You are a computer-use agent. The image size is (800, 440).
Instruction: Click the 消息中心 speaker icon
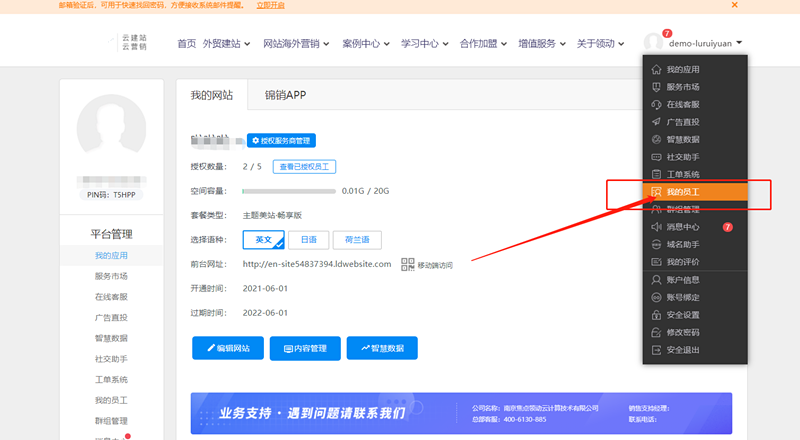pyautogui.click(x=656, y=227)
